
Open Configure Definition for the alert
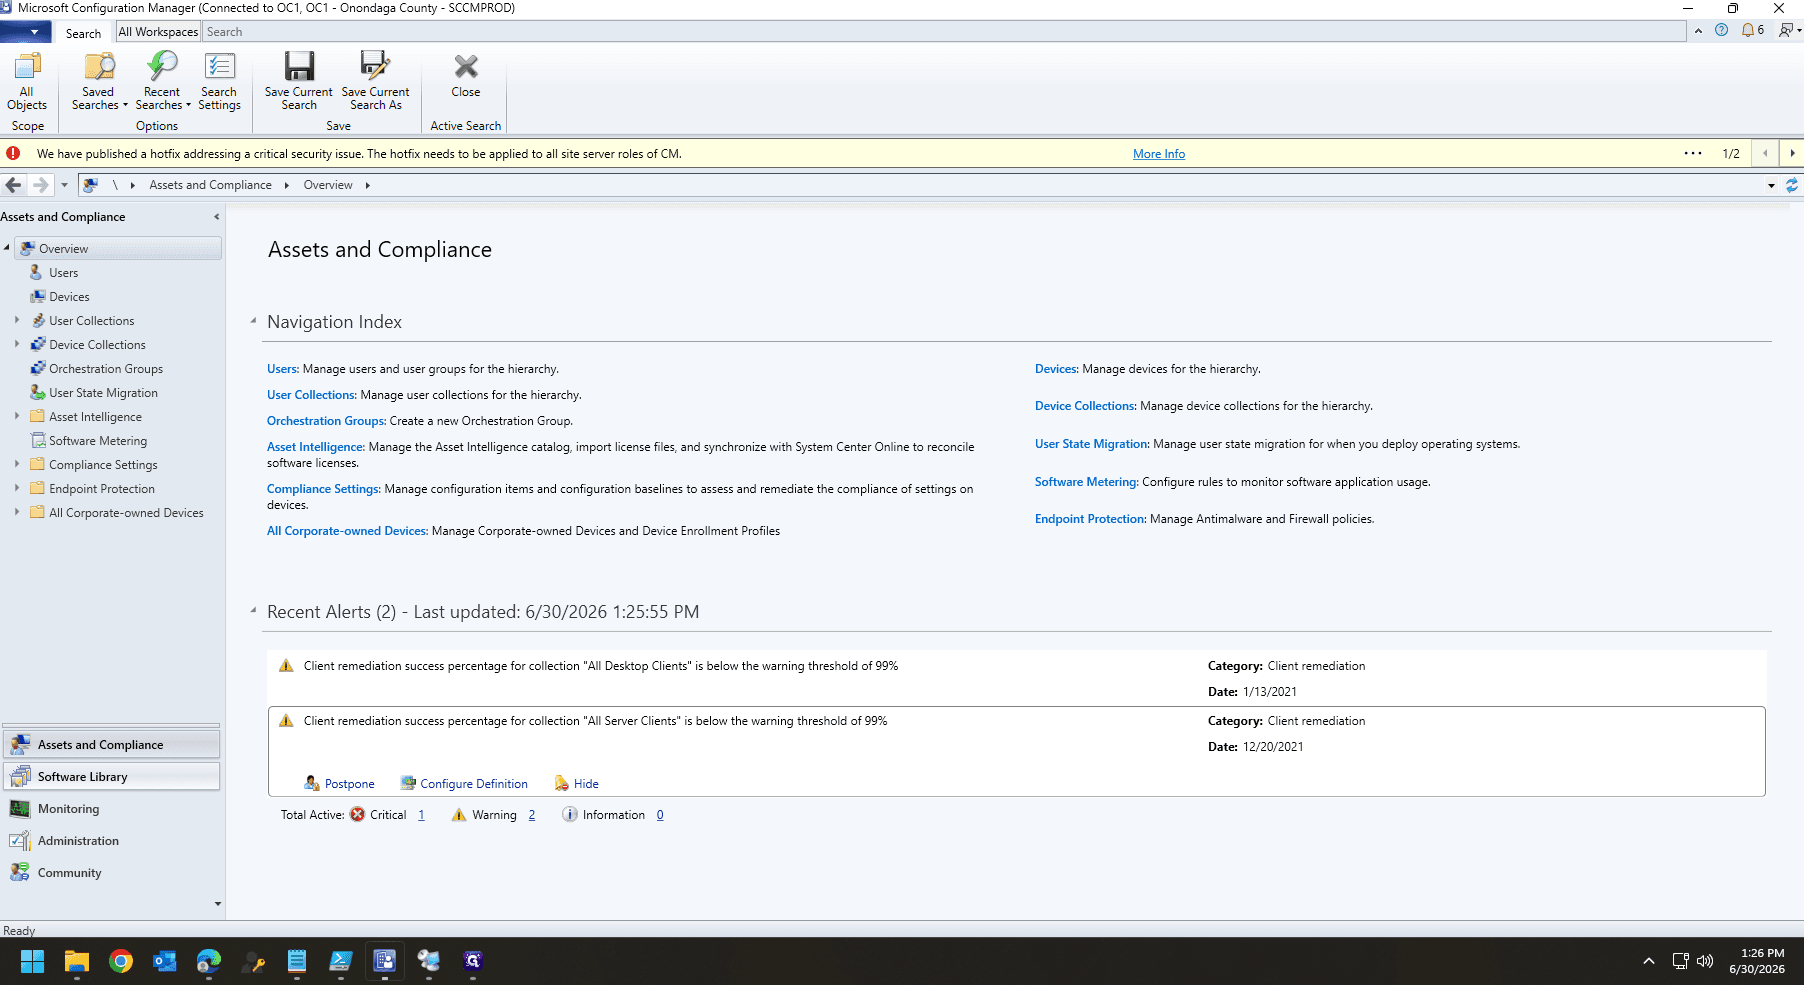tap(464, 784)
